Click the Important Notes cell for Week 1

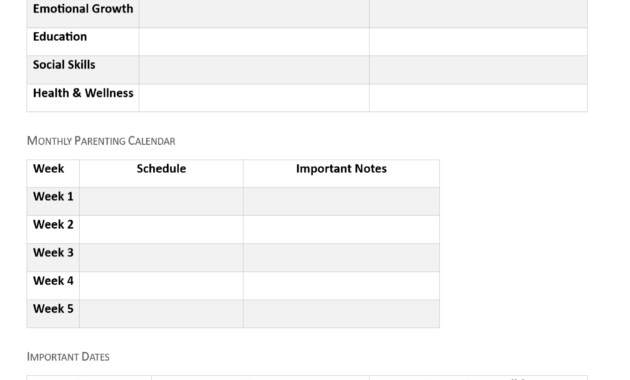[x=341, y=202]
